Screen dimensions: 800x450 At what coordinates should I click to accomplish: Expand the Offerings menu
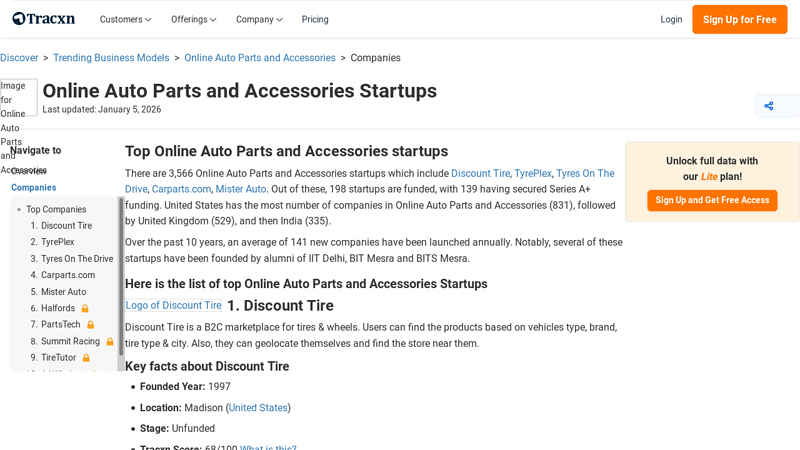tap(193, 19)
